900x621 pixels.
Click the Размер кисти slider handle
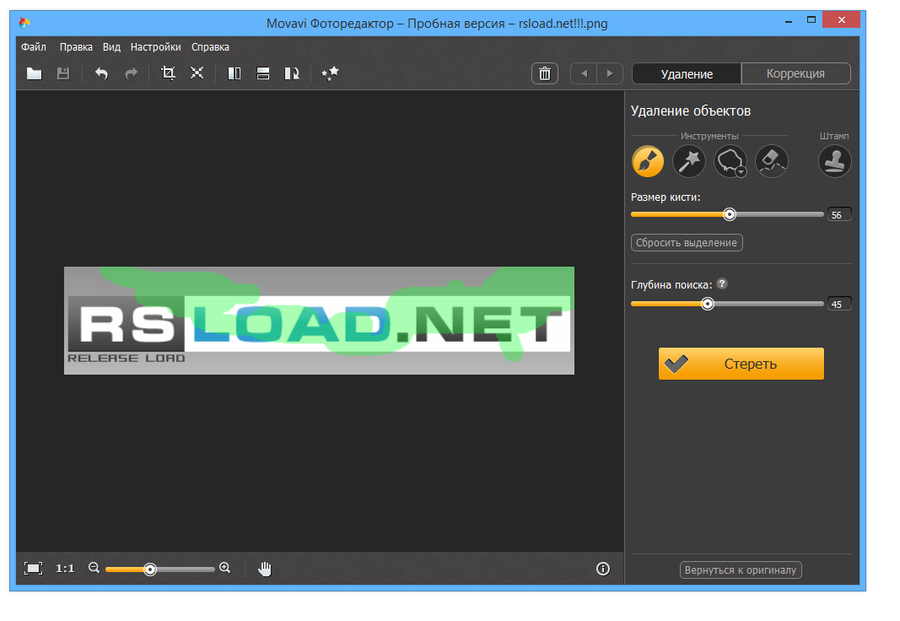(x=729, y=215)
